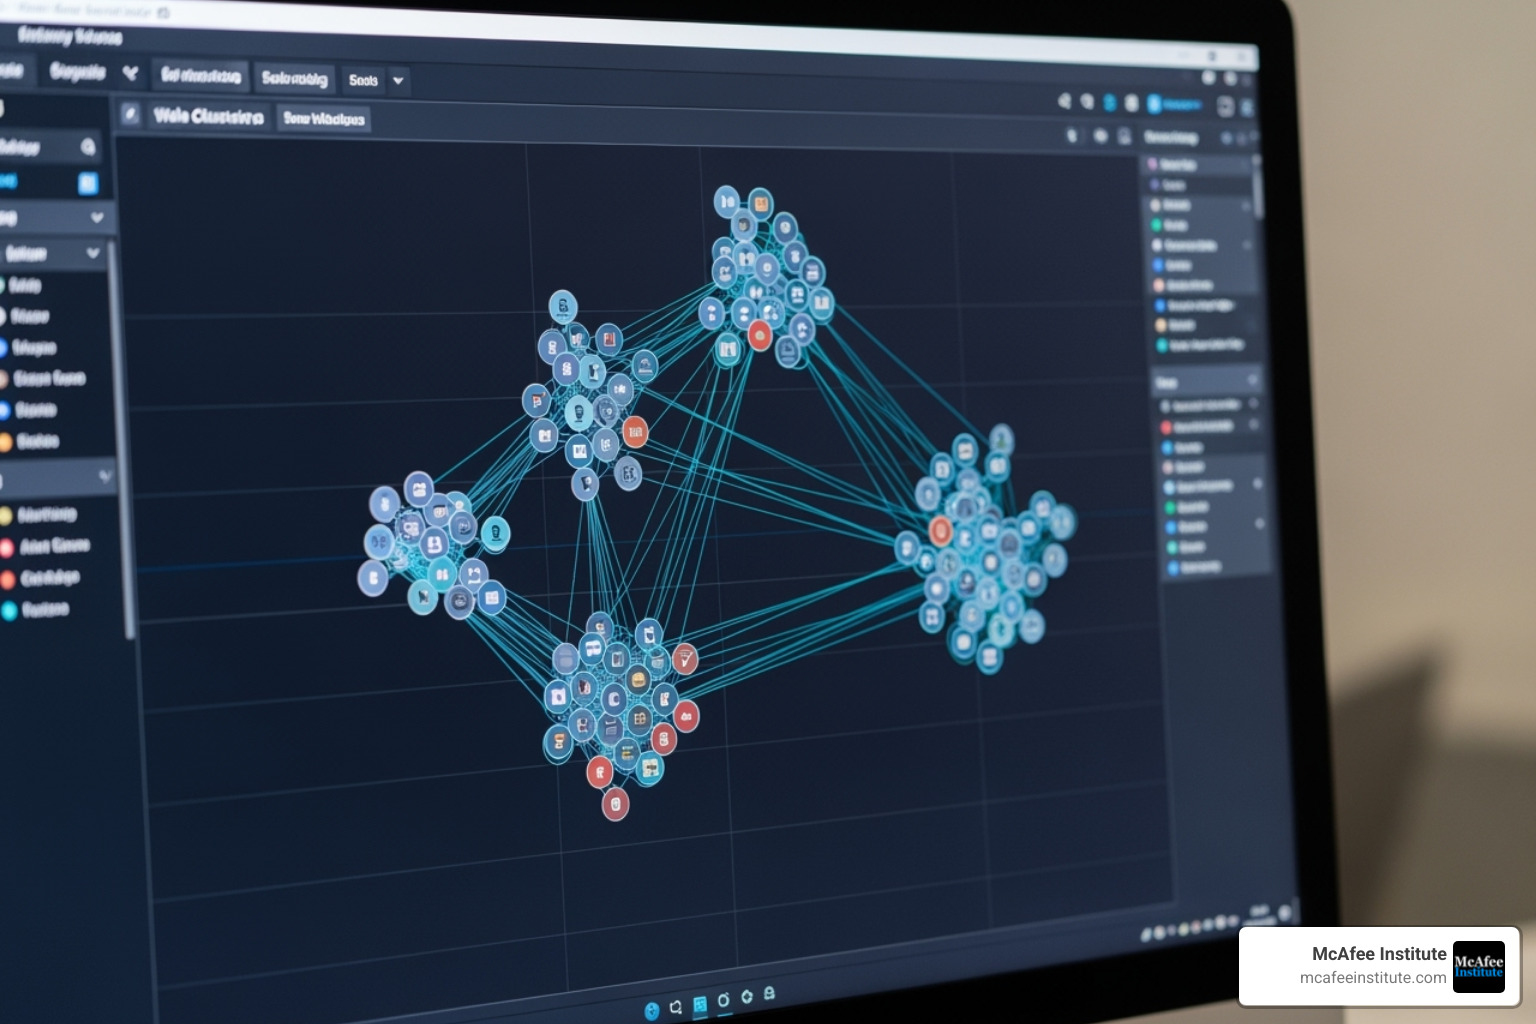Switch to the Sort Widgets tab
The image size is (1536, 1024).
pyautogui.click(x=322, y=118)
